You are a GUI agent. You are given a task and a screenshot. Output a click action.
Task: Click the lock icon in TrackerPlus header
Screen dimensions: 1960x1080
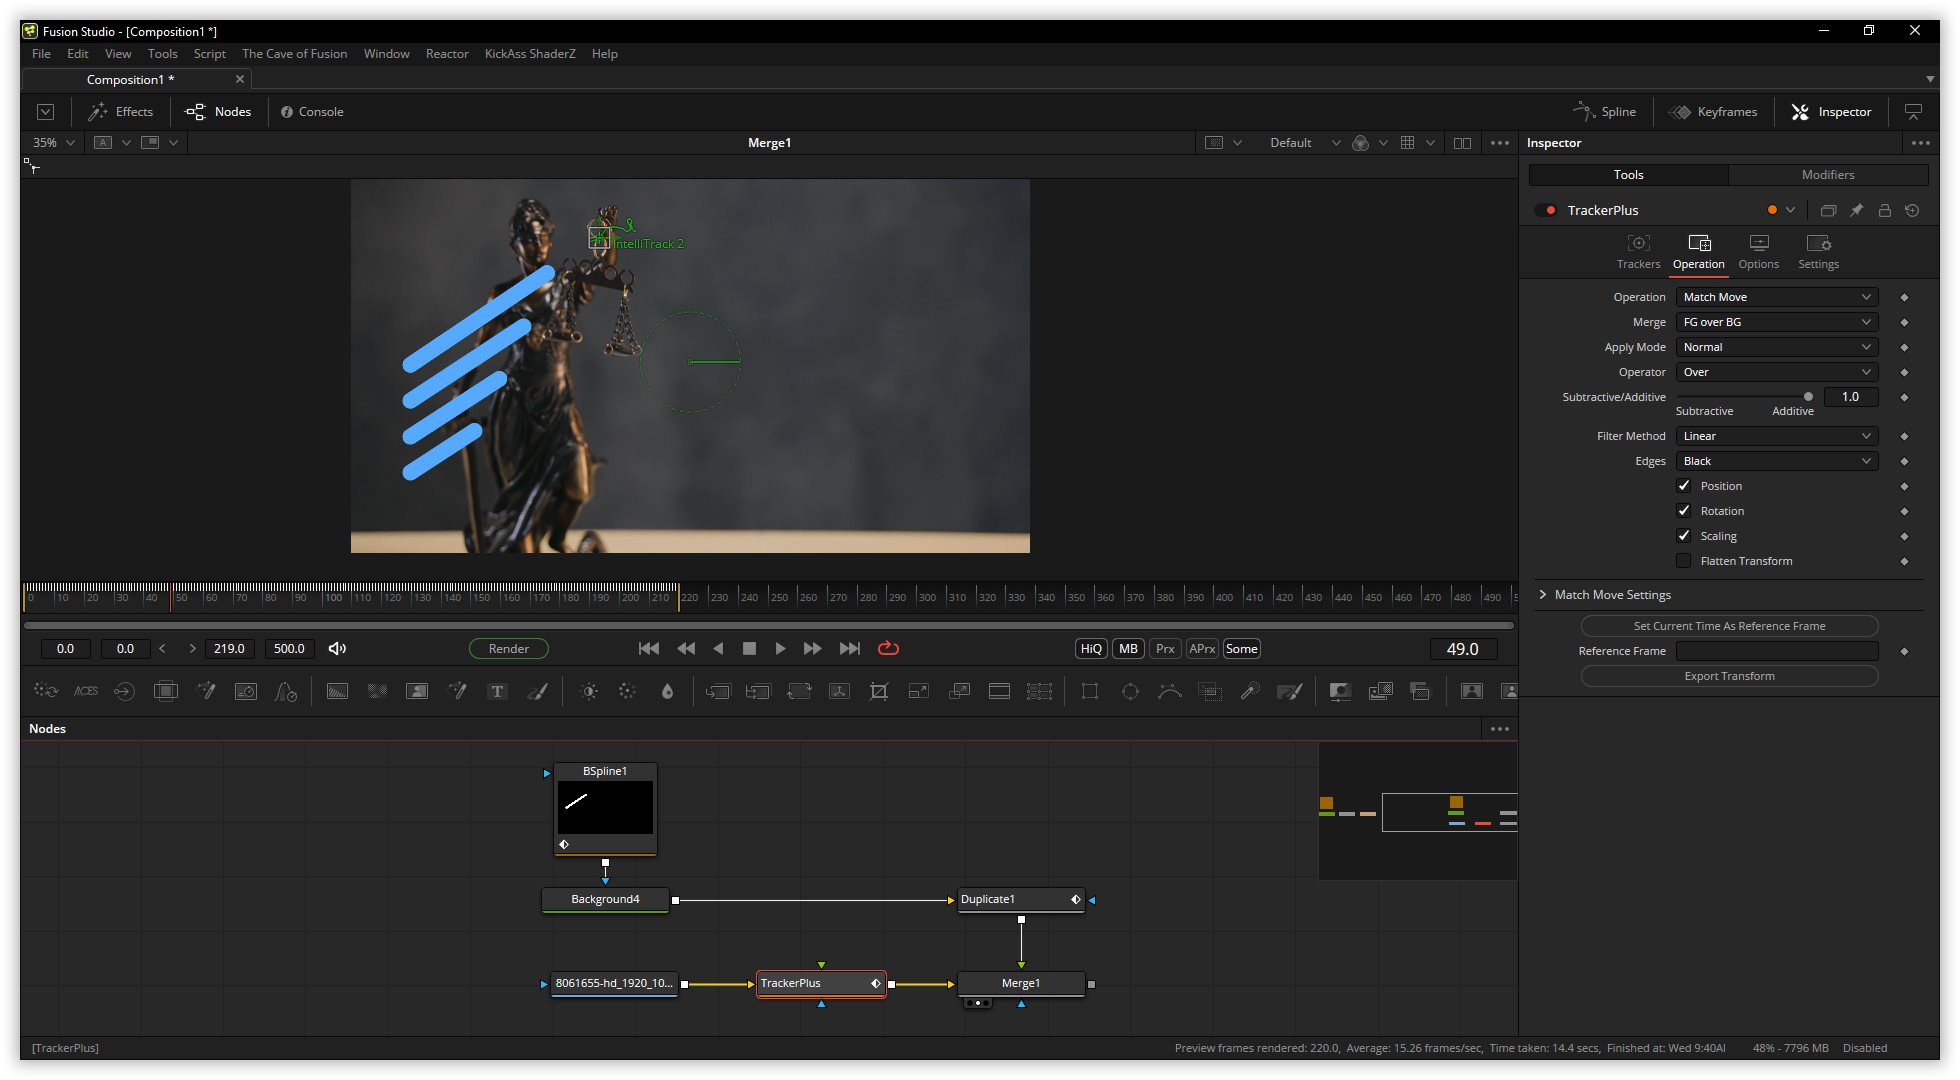click(x=1884, y=210)
